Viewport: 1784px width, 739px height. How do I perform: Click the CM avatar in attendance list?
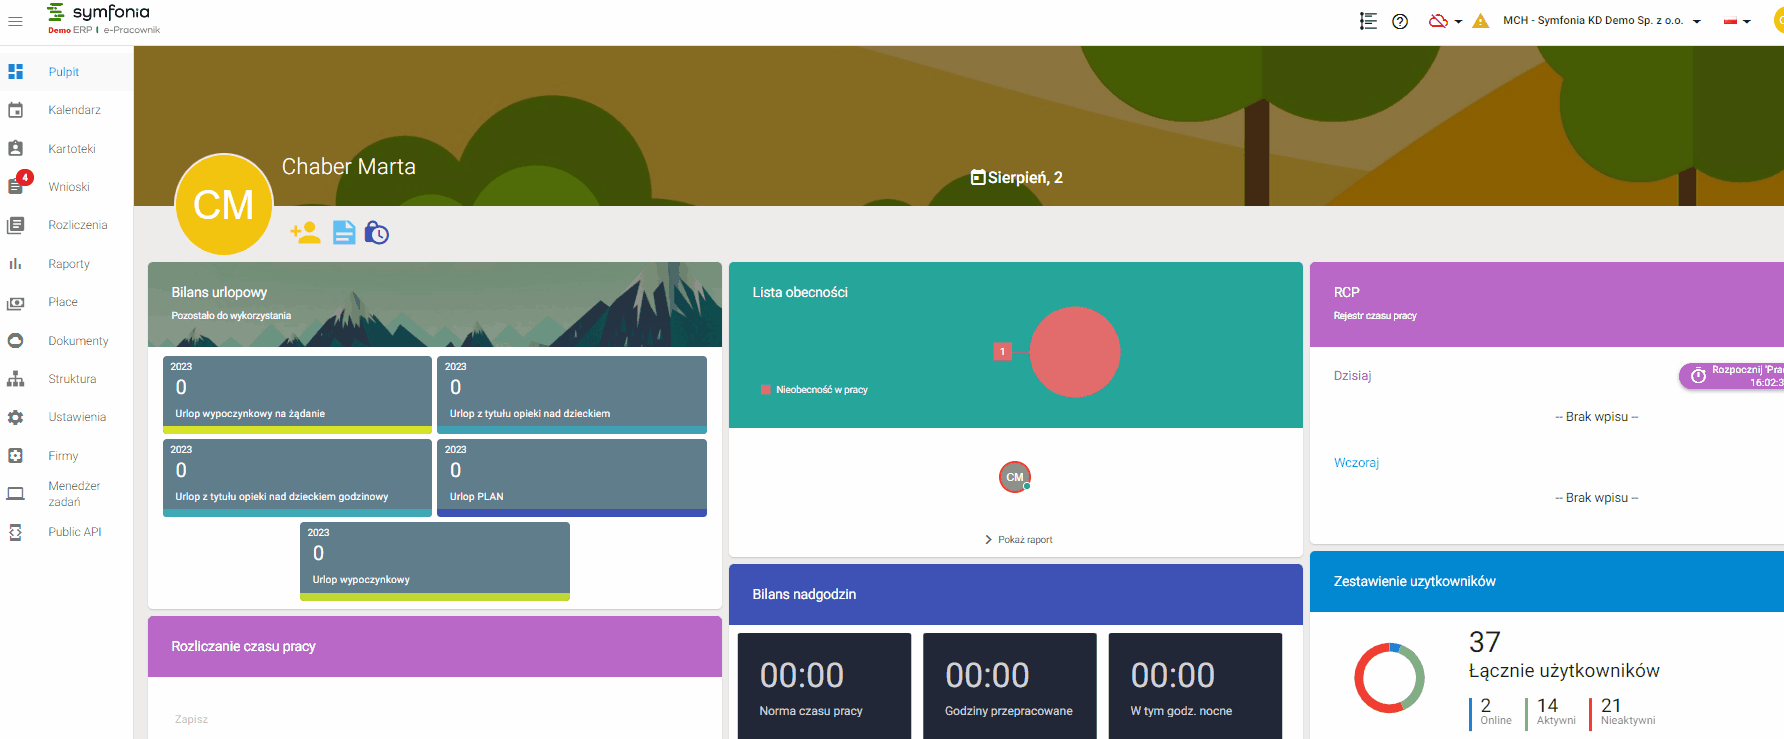[1015, 477]
